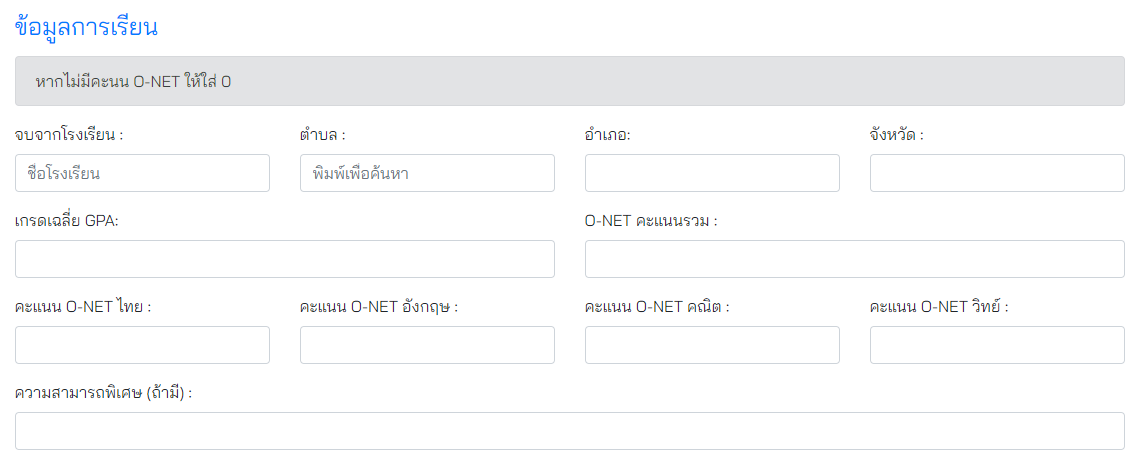1145x476 pixels.
Task: Click the ชื่อโรงเรียน school name input field
Action: pyautogui.click(x=142, y=173)
